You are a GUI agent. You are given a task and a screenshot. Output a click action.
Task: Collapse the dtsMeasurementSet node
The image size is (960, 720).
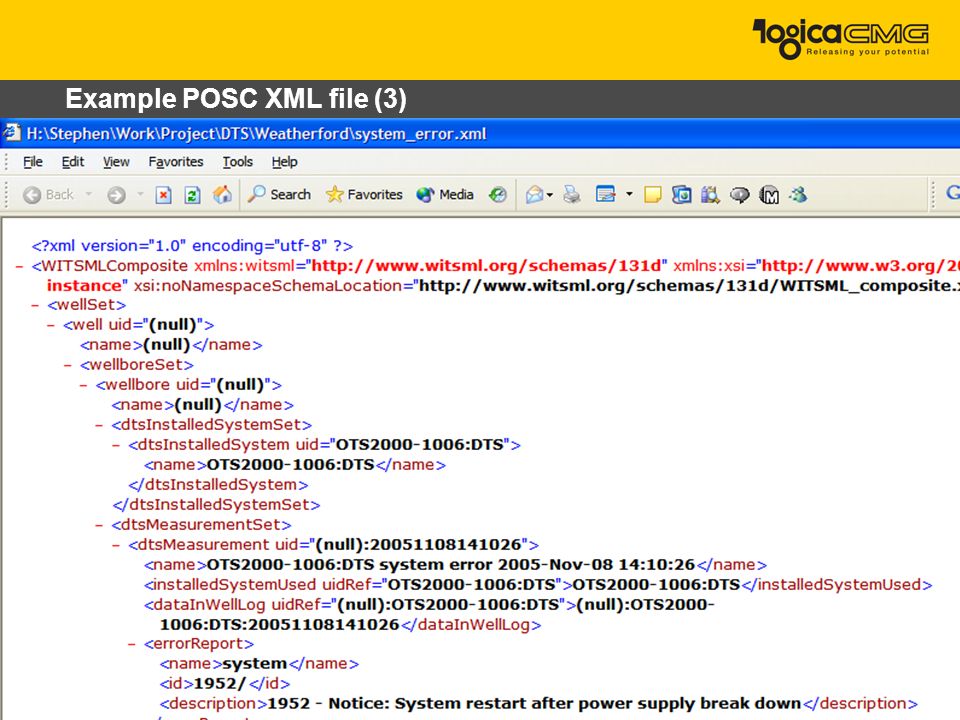[x=100, y=525]
